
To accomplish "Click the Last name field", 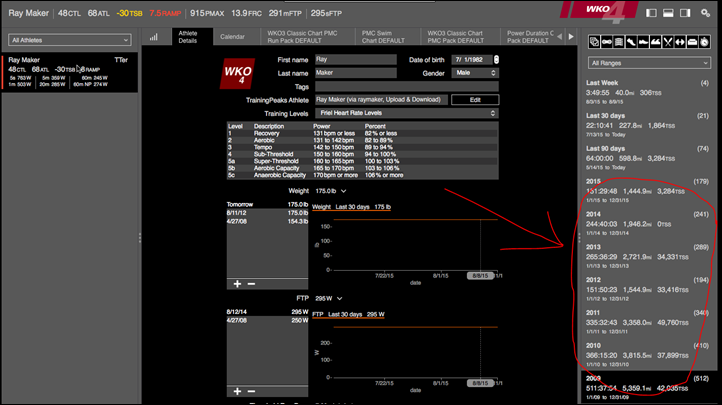I will 355,73.
